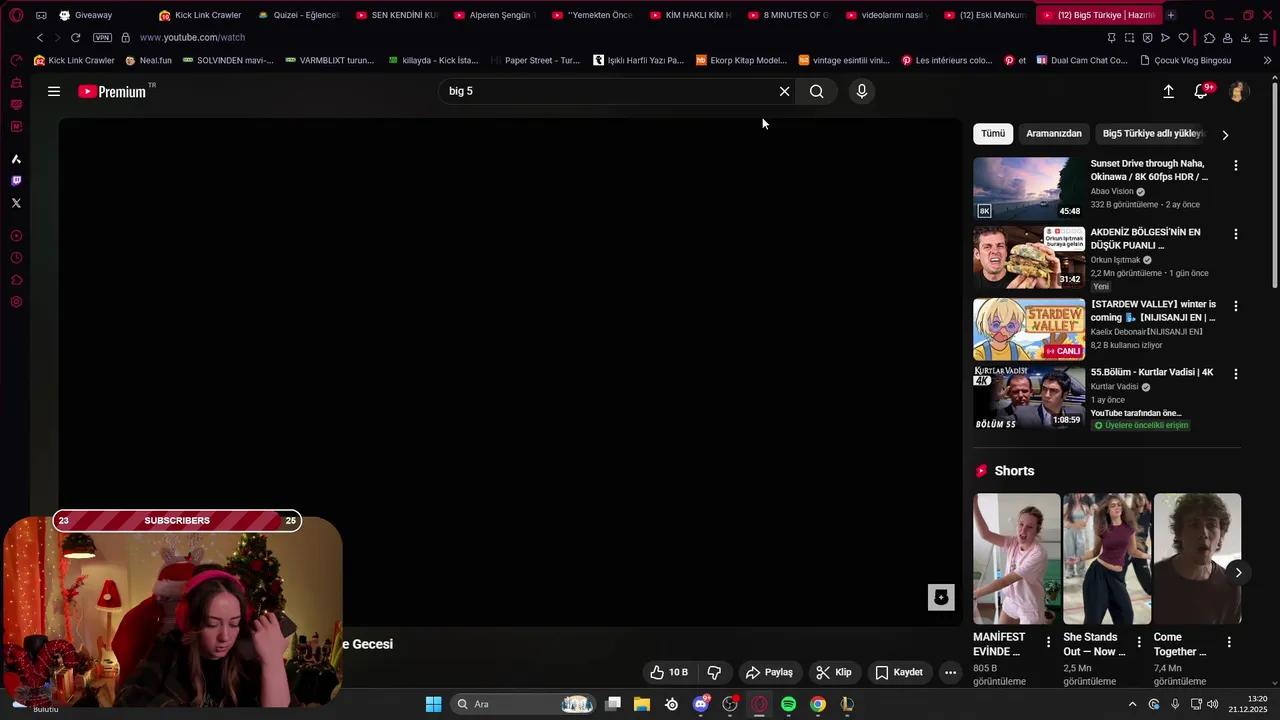Switch to 'Alperen Şengün' browser tab
Screen dimensions: 1280x720
[x=494, y=15]
